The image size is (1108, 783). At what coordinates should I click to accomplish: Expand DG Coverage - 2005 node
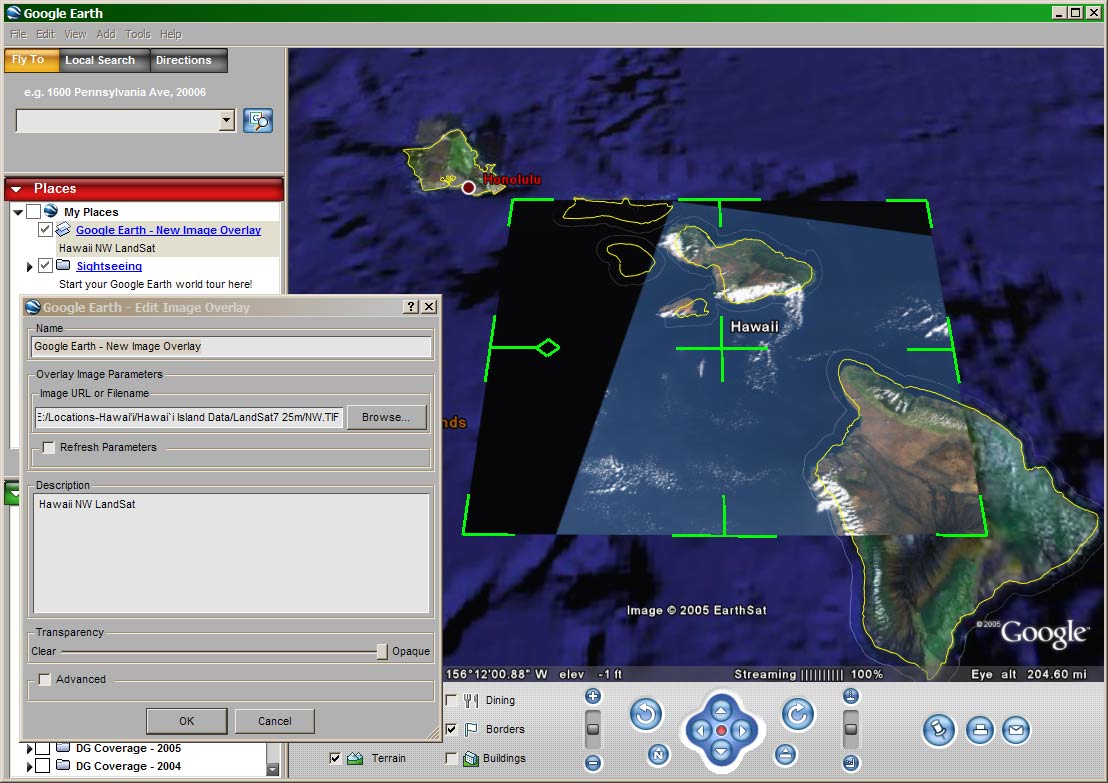(x=29, y=748)
